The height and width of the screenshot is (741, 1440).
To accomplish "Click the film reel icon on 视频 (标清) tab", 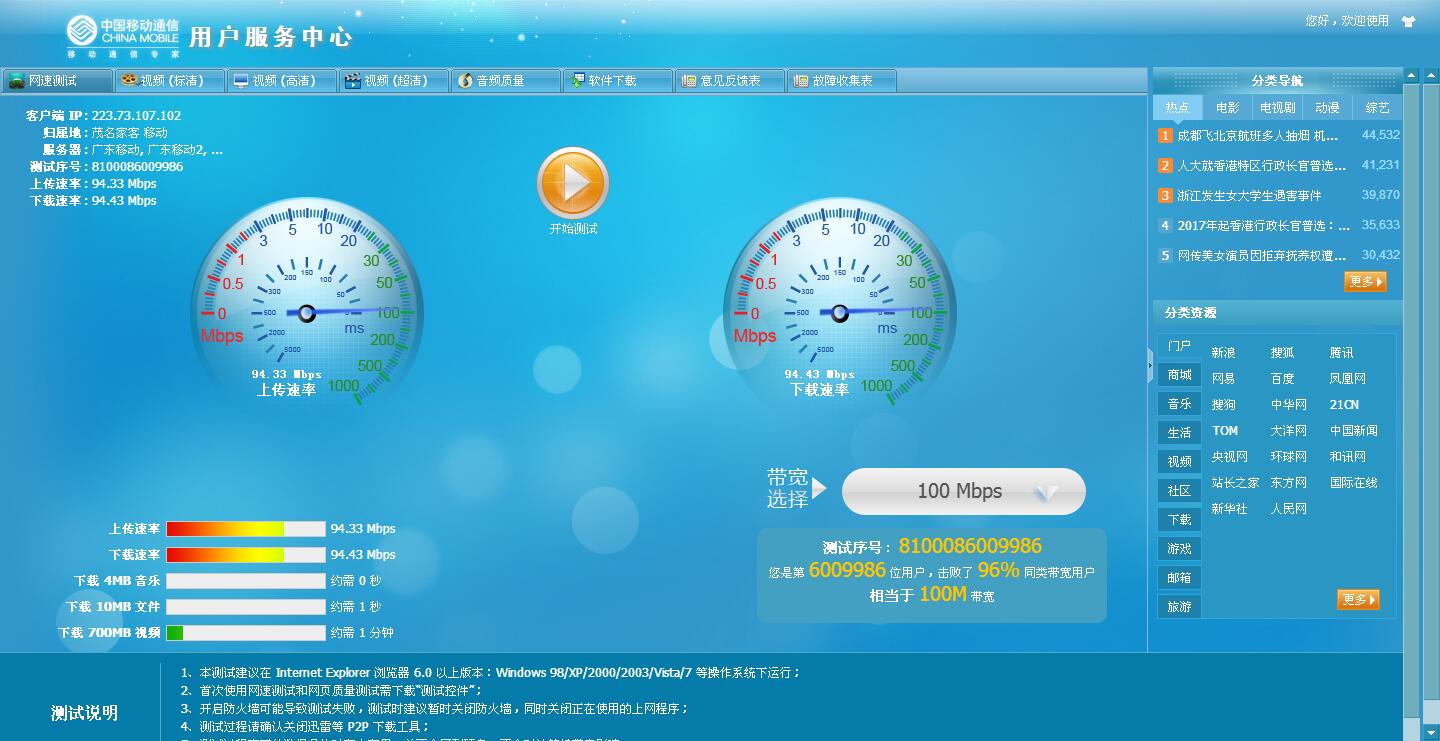I will (x=129, y=81).
